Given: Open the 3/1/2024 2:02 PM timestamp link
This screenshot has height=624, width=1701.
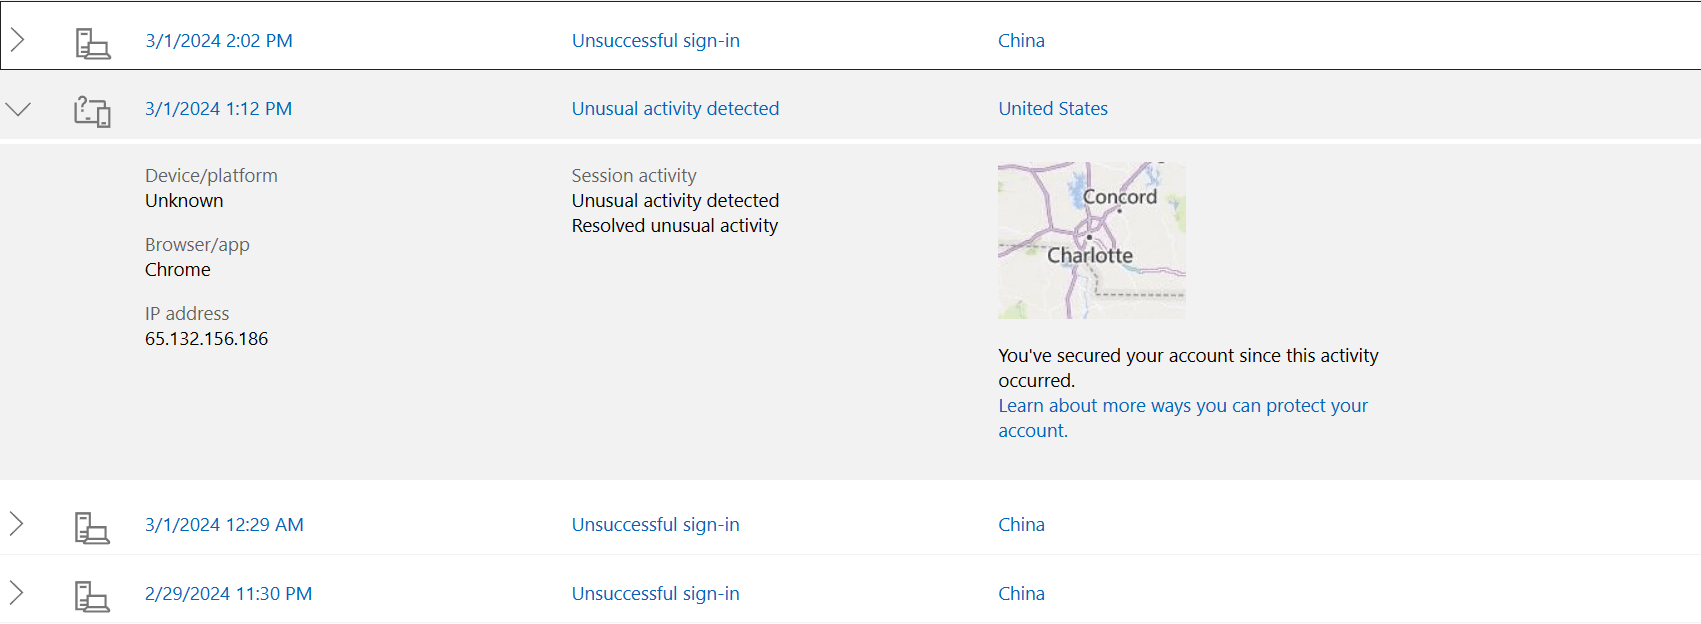Looking at the screenshot, I should tap(218, 40).
